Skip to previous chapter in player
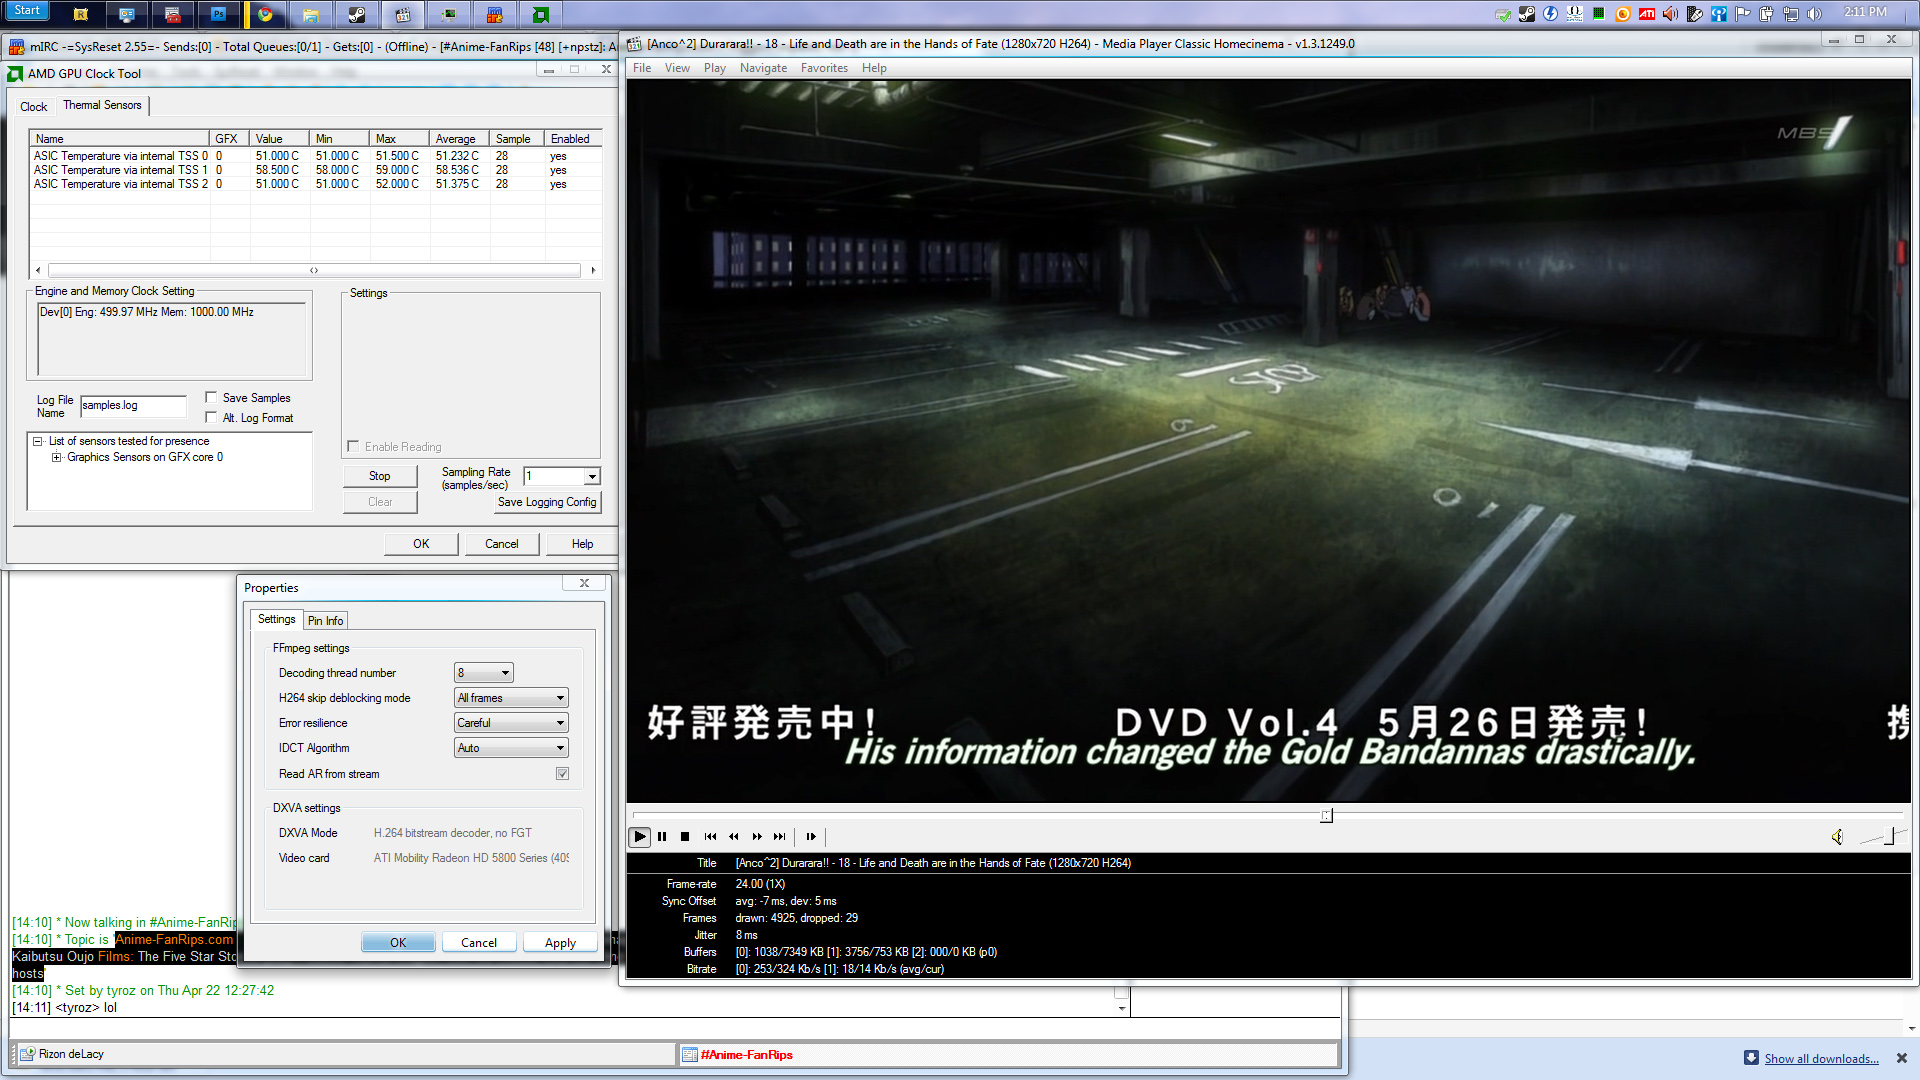Viewport: 1920px width, 1080px height. (710, 837)
